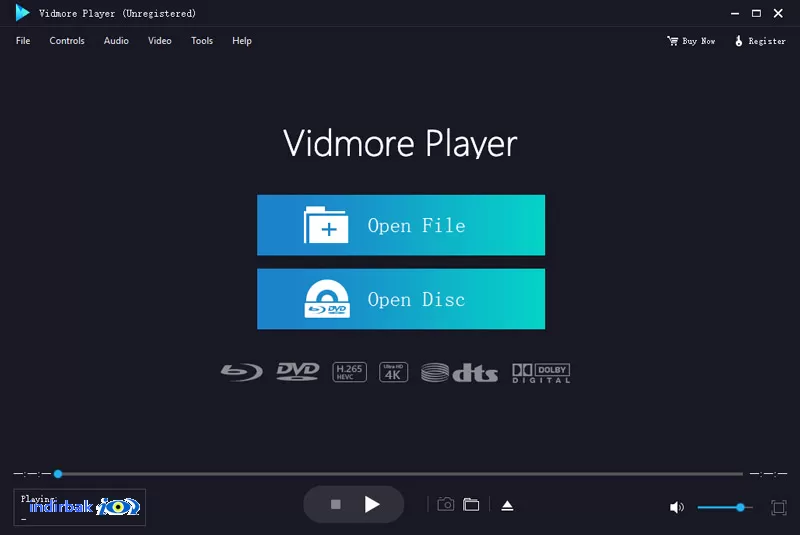
Task: Open the Controls menu
Action: pyautogui.click(x=67, y=41)
